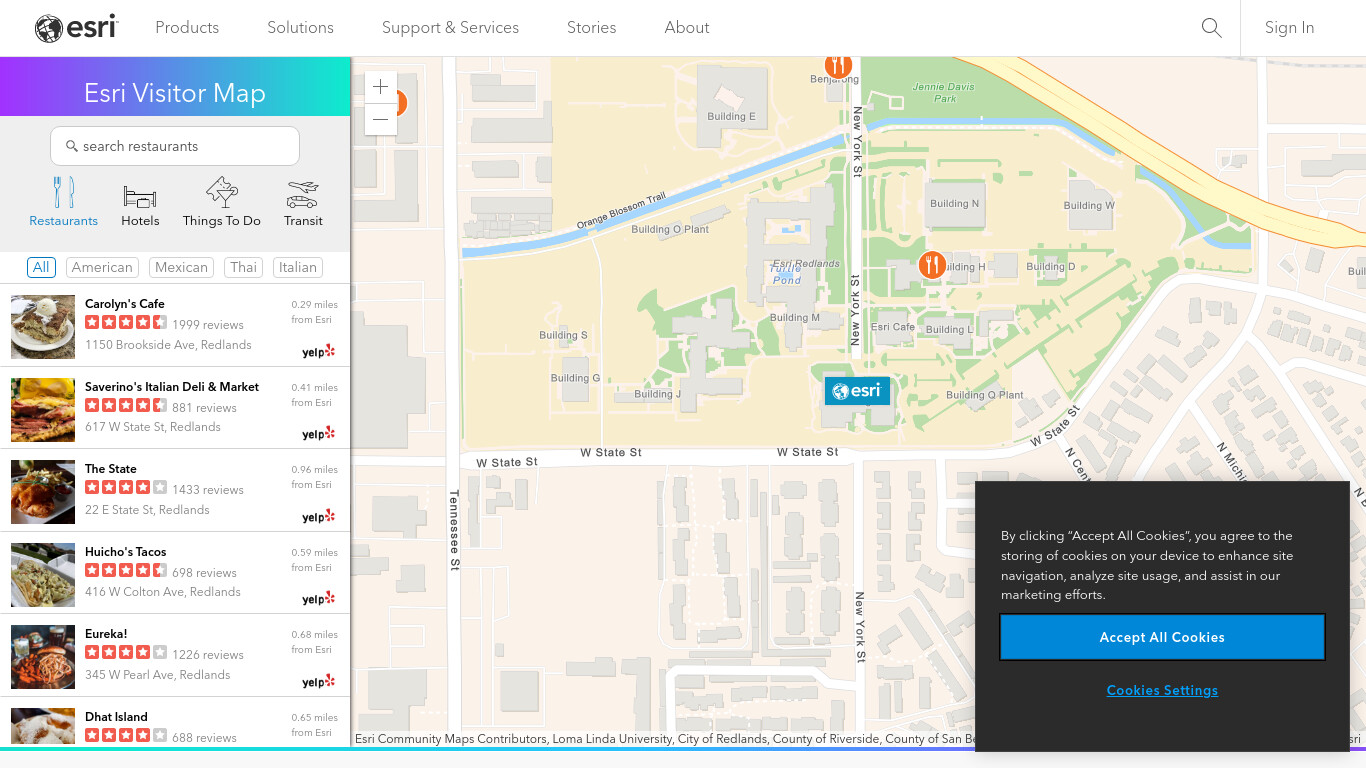Click restaurant marker near Building H

click(932, 265)
